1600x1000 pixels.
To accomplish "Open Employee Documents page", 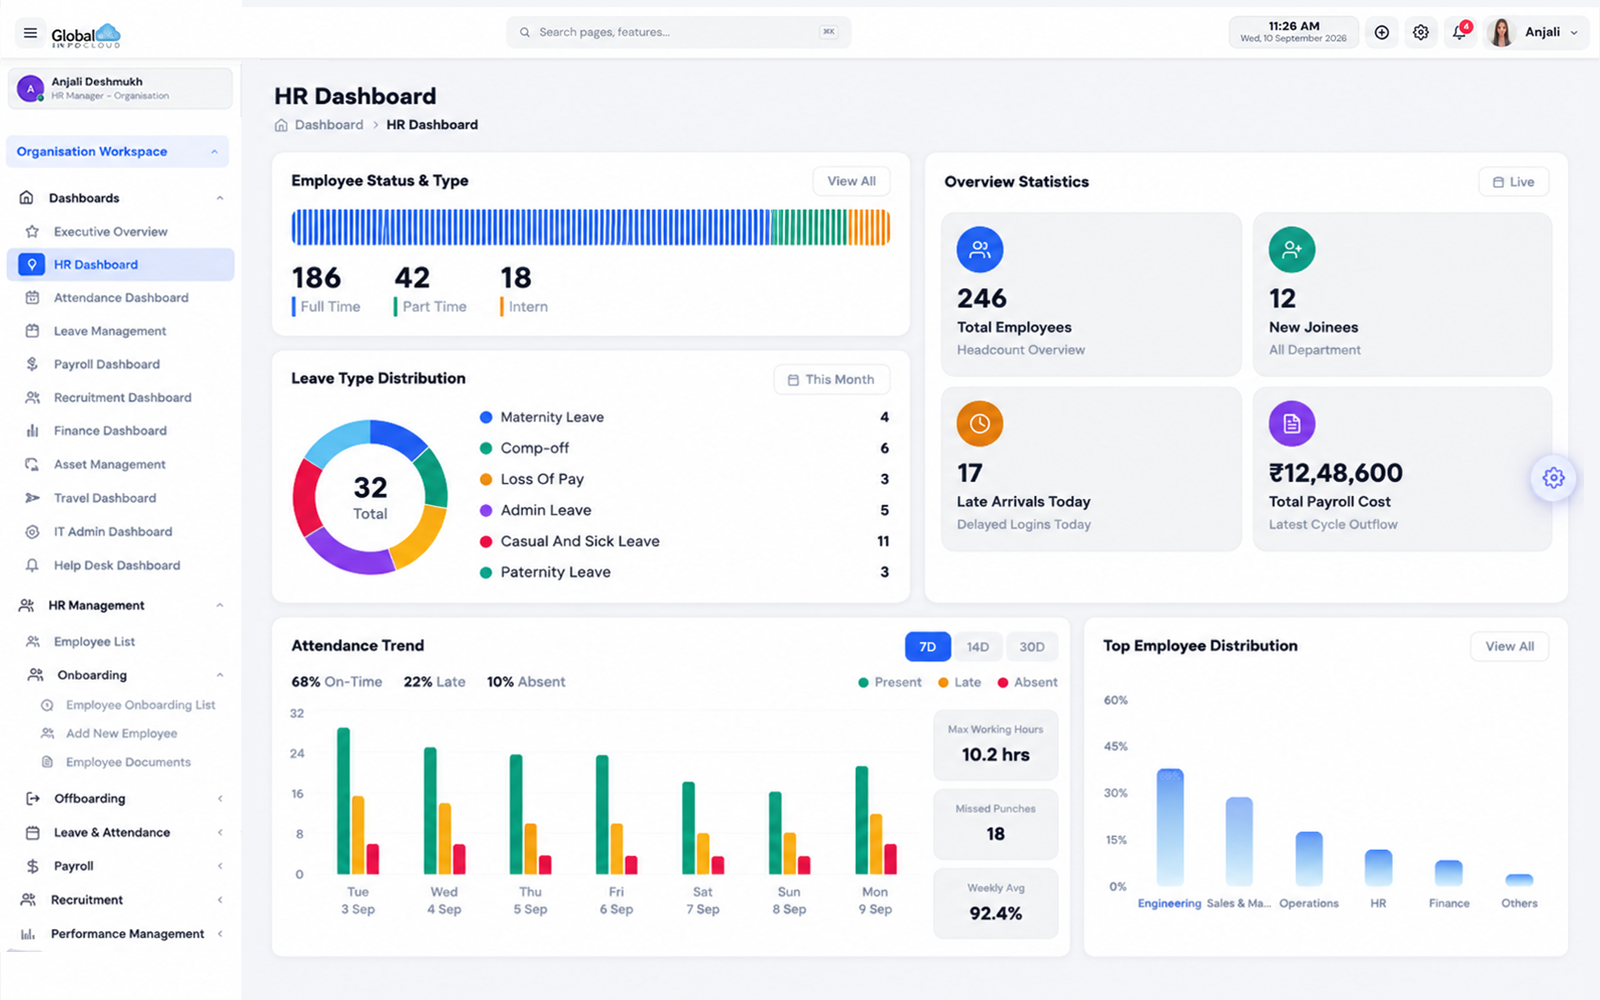I will coord(130,762).
